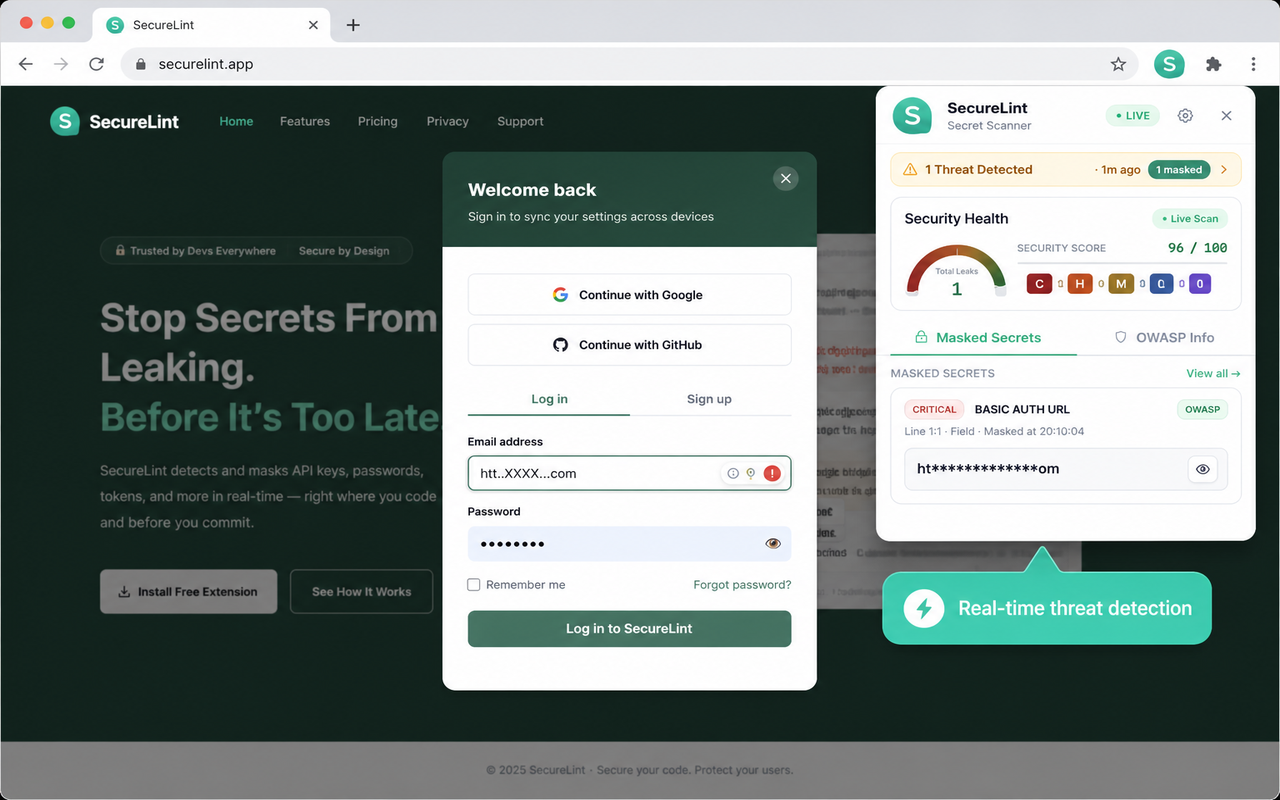The width and height of the screenshot is (1280, 800).
Task: Go back in browser history
Action: [x=26, y=64]
